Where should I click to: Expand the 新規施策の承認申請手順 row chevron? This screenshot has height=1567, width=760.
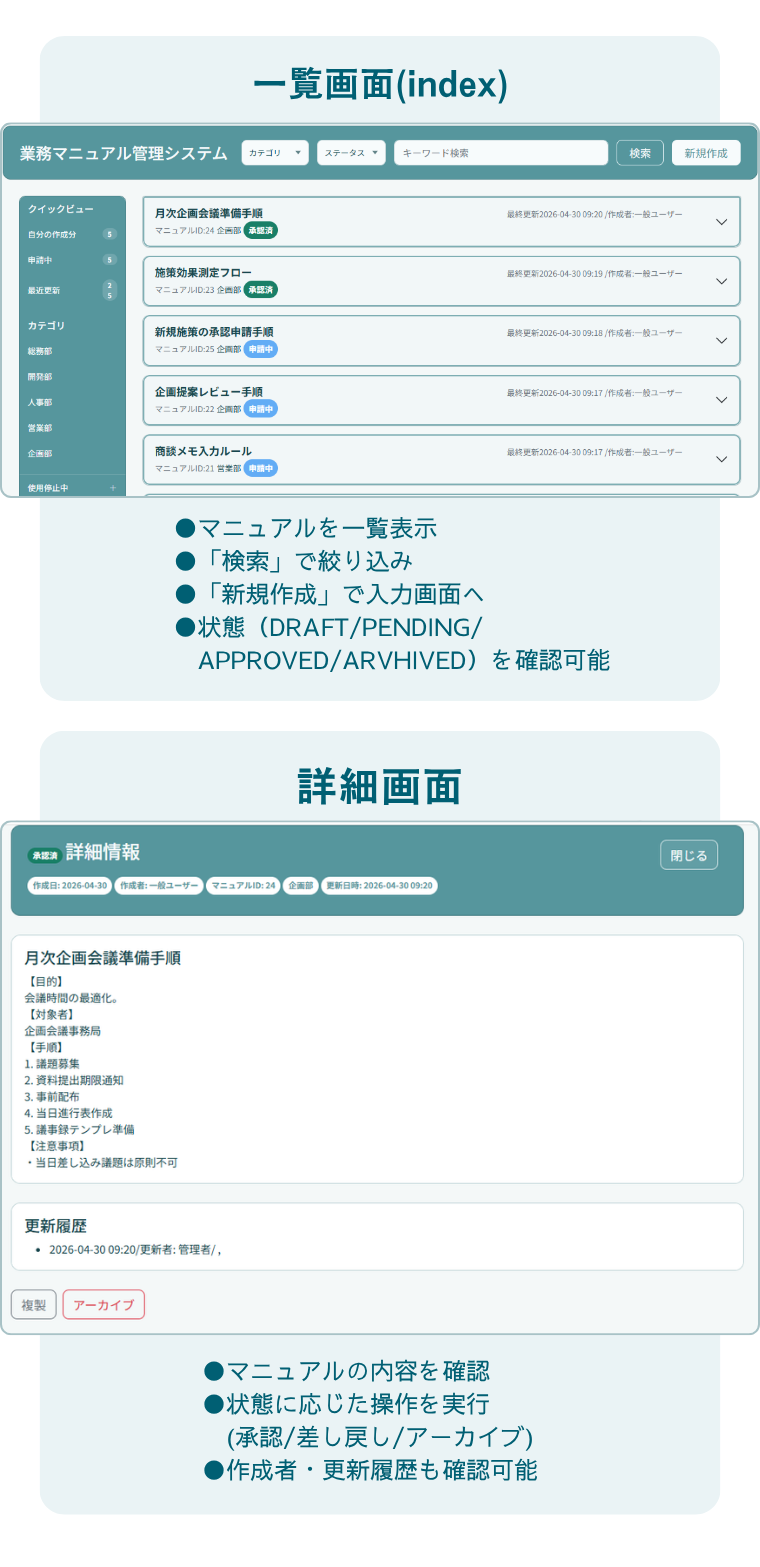tap(722, 340)
